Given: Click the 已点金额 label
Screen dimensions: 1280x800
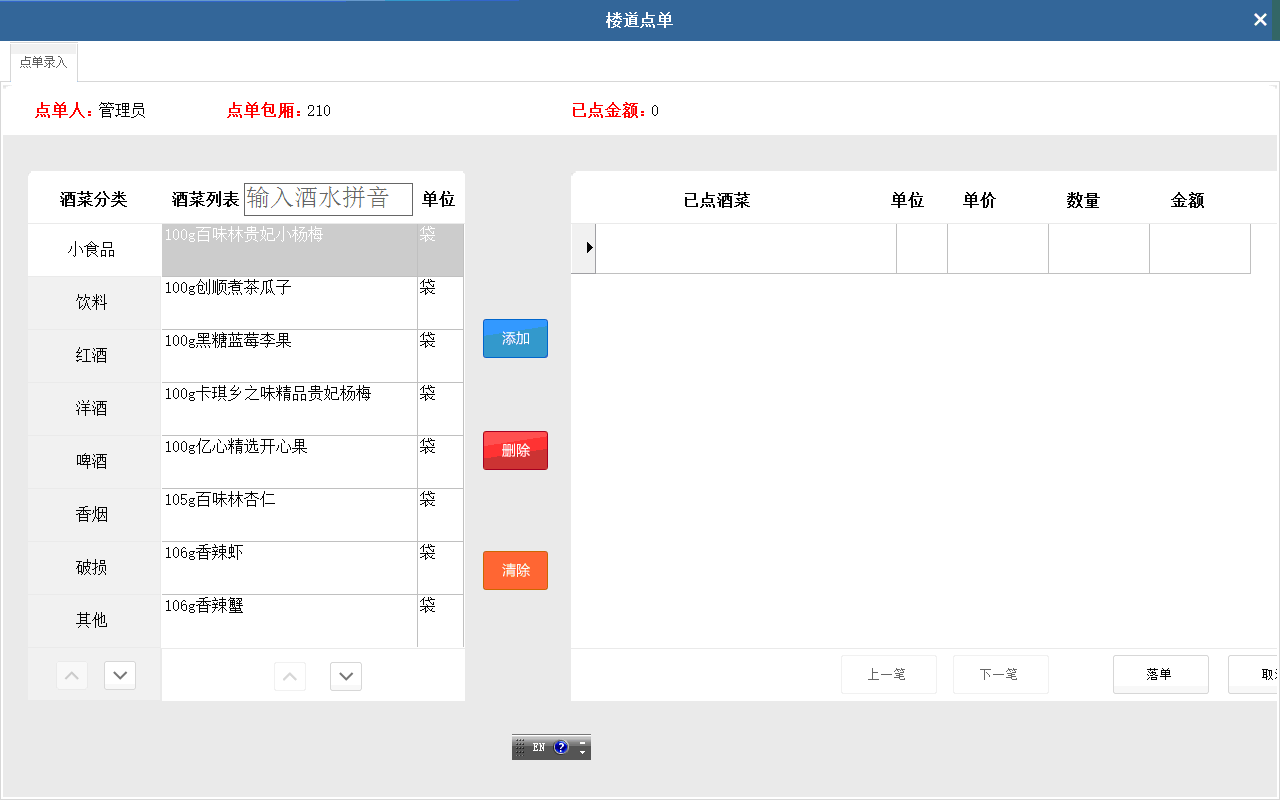Looking at the screenshot, I should [x=609, y=110].
